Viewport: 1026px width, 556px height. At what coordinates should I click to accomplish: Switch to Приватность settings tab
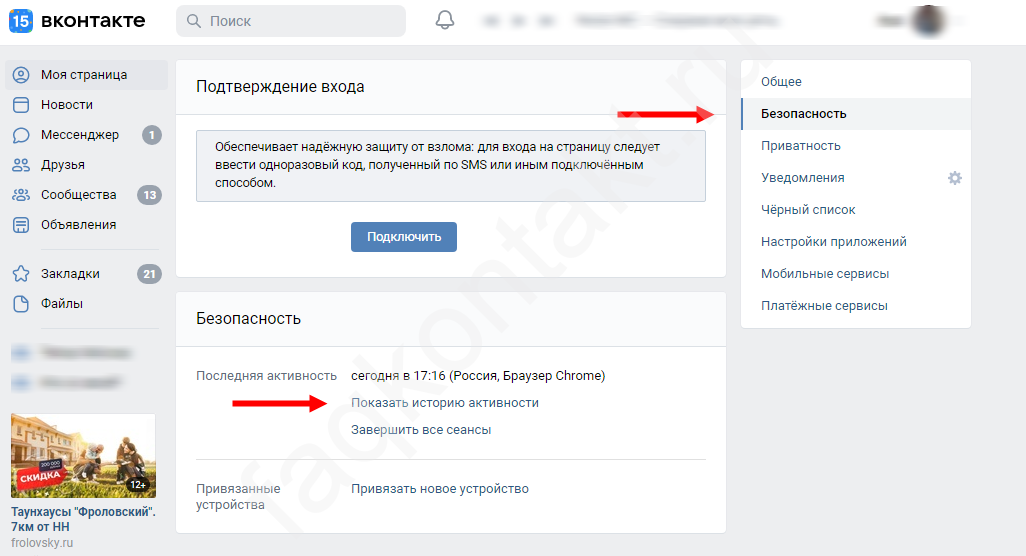pos(800,146)
